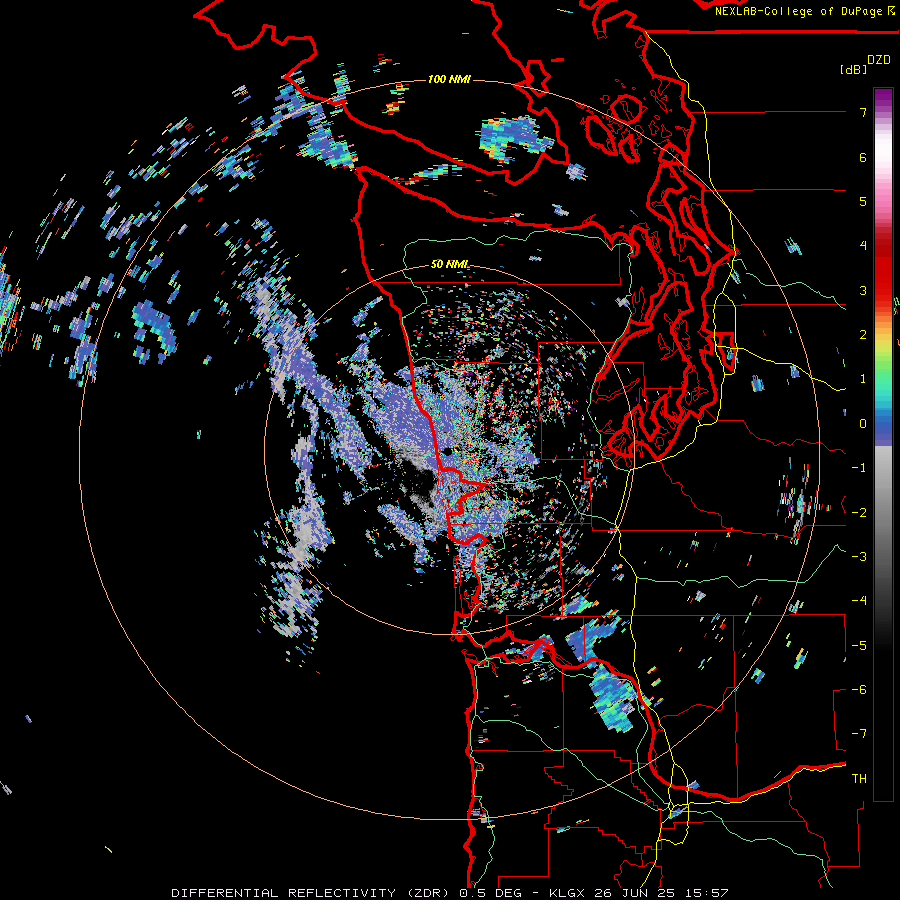Click the 50 NMI range ring label
900x900 pixels.
449,264
